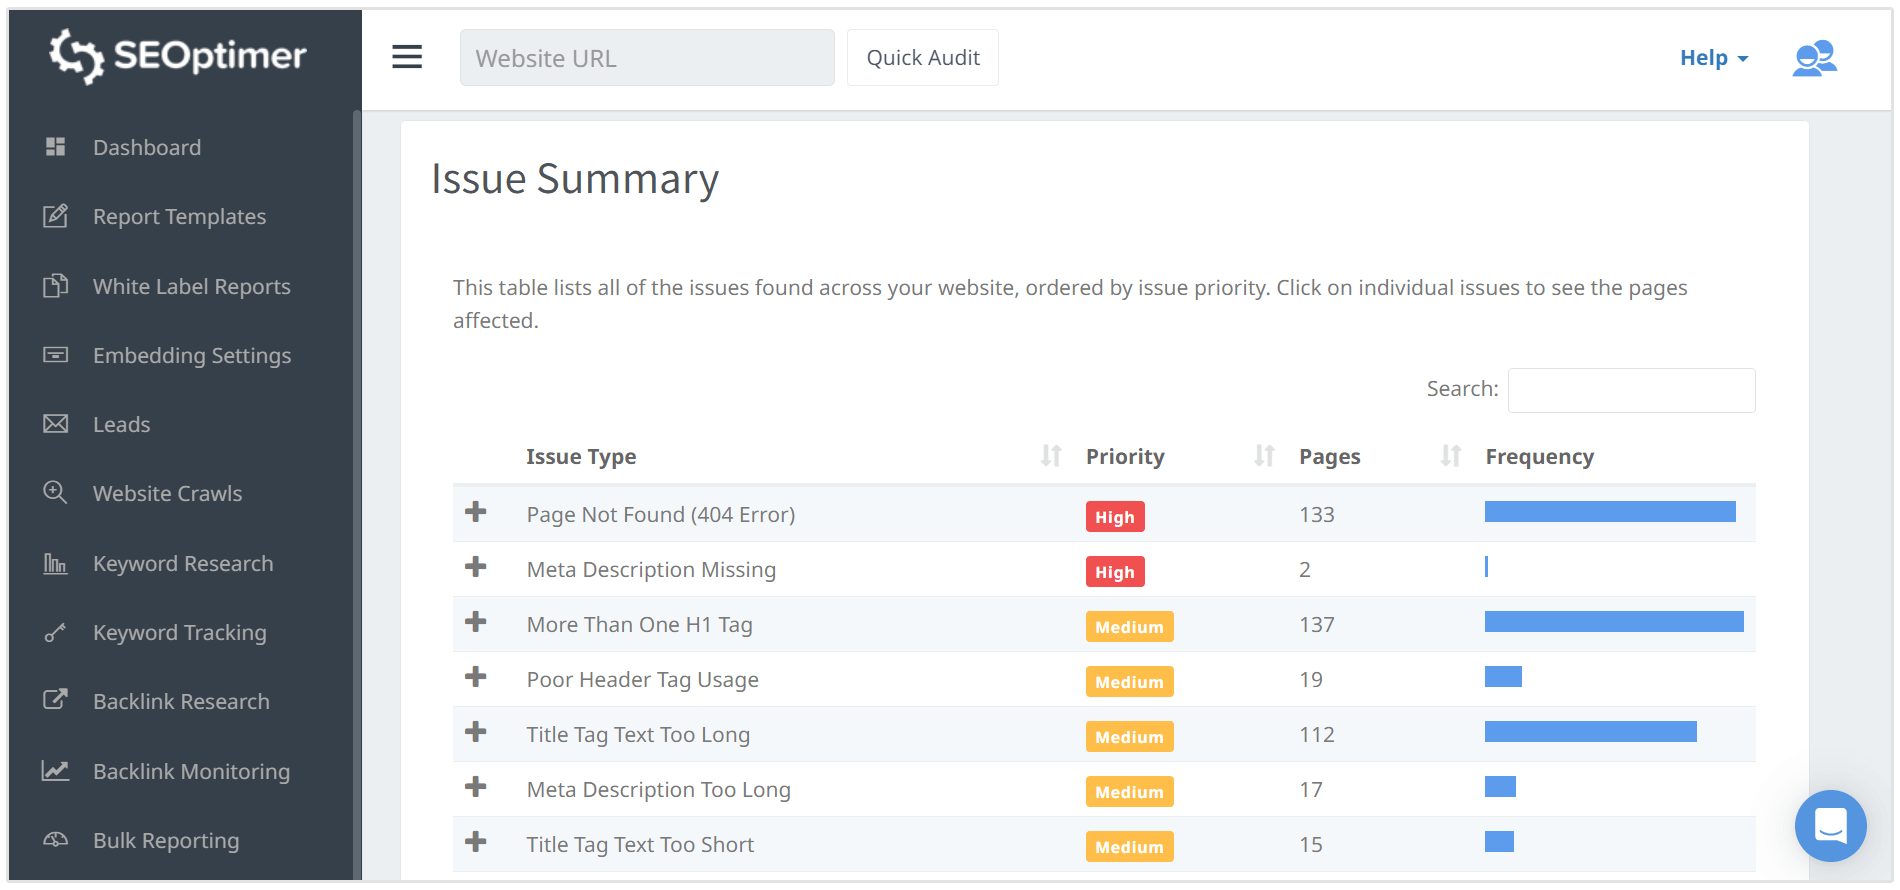
Task: Click the Keyword Research chart icon
Action: 55,564
